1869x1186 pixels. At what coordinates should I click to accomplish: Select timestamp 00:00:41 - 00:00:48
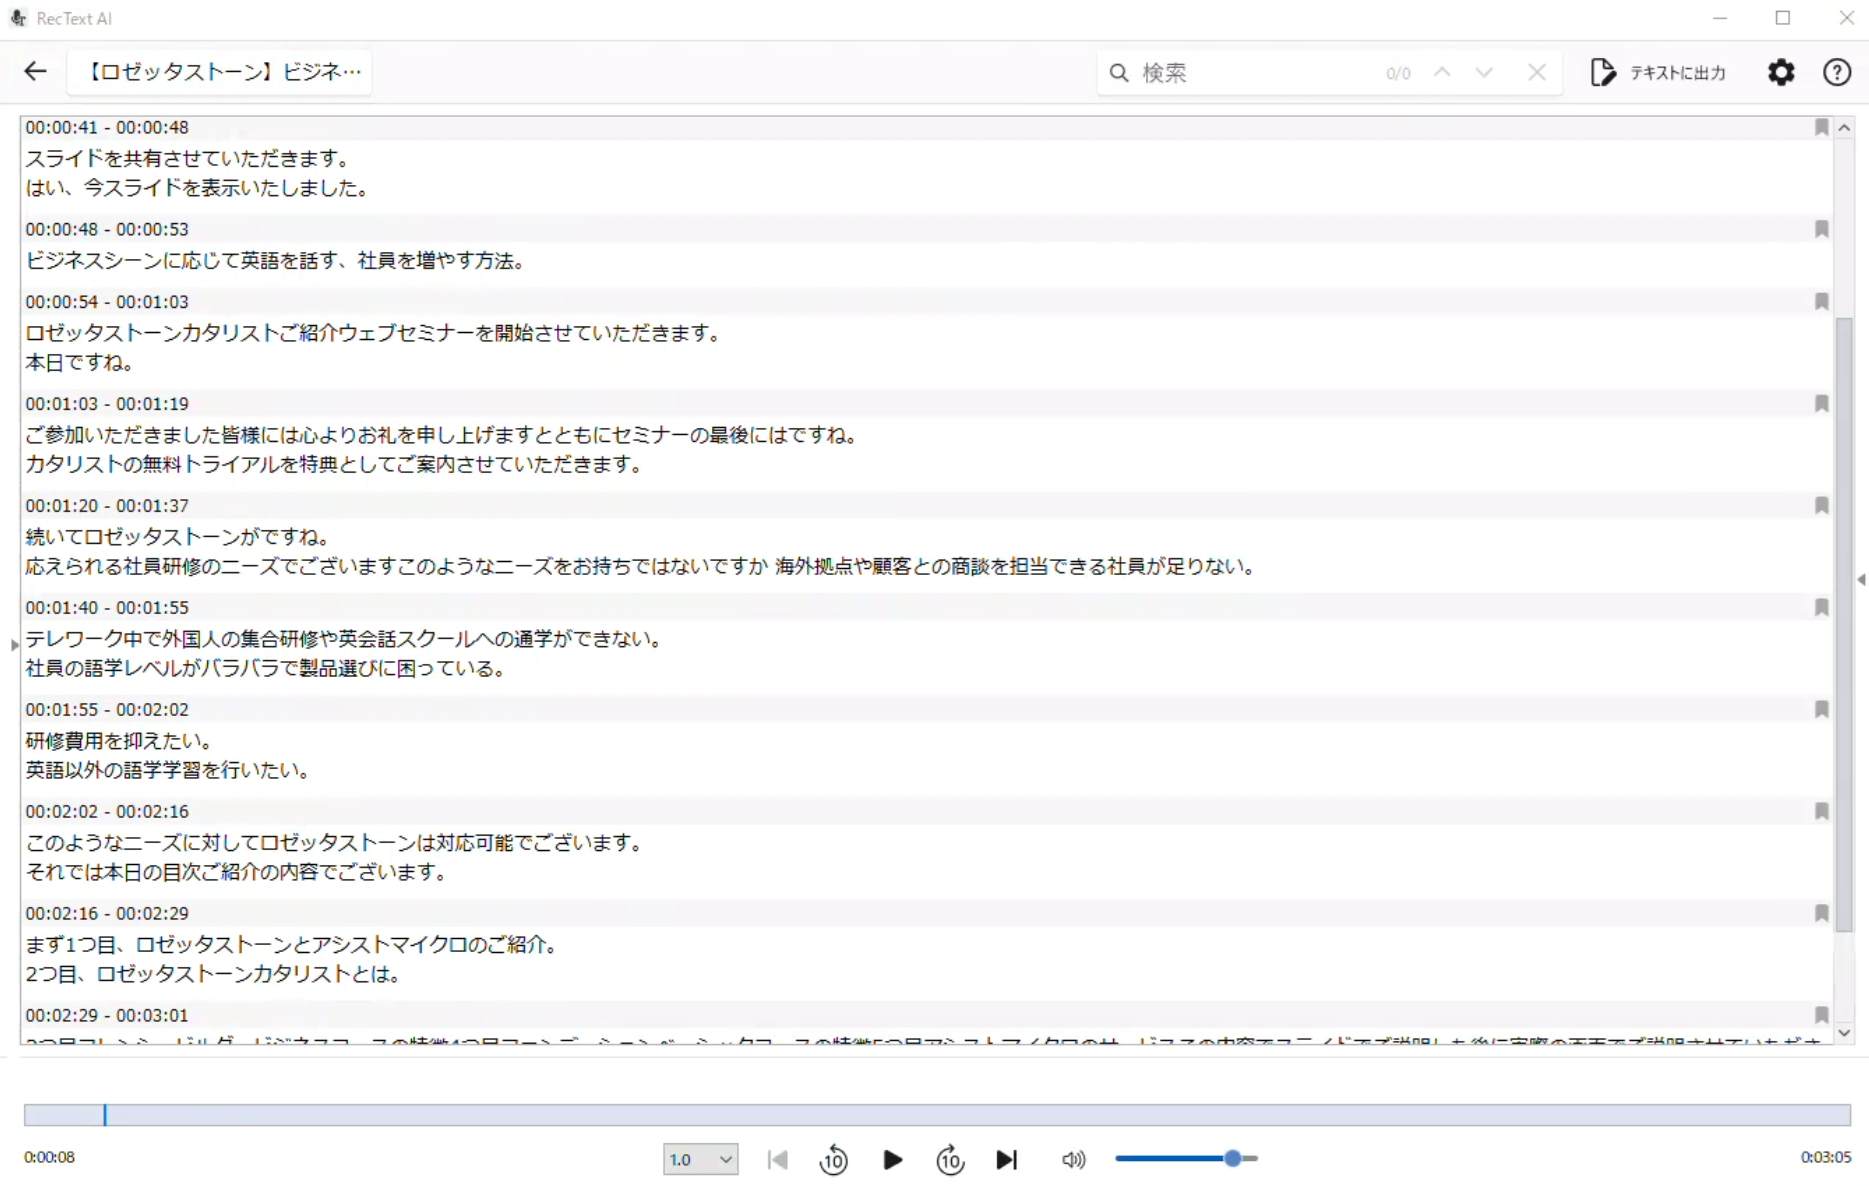tap(107, 127)
